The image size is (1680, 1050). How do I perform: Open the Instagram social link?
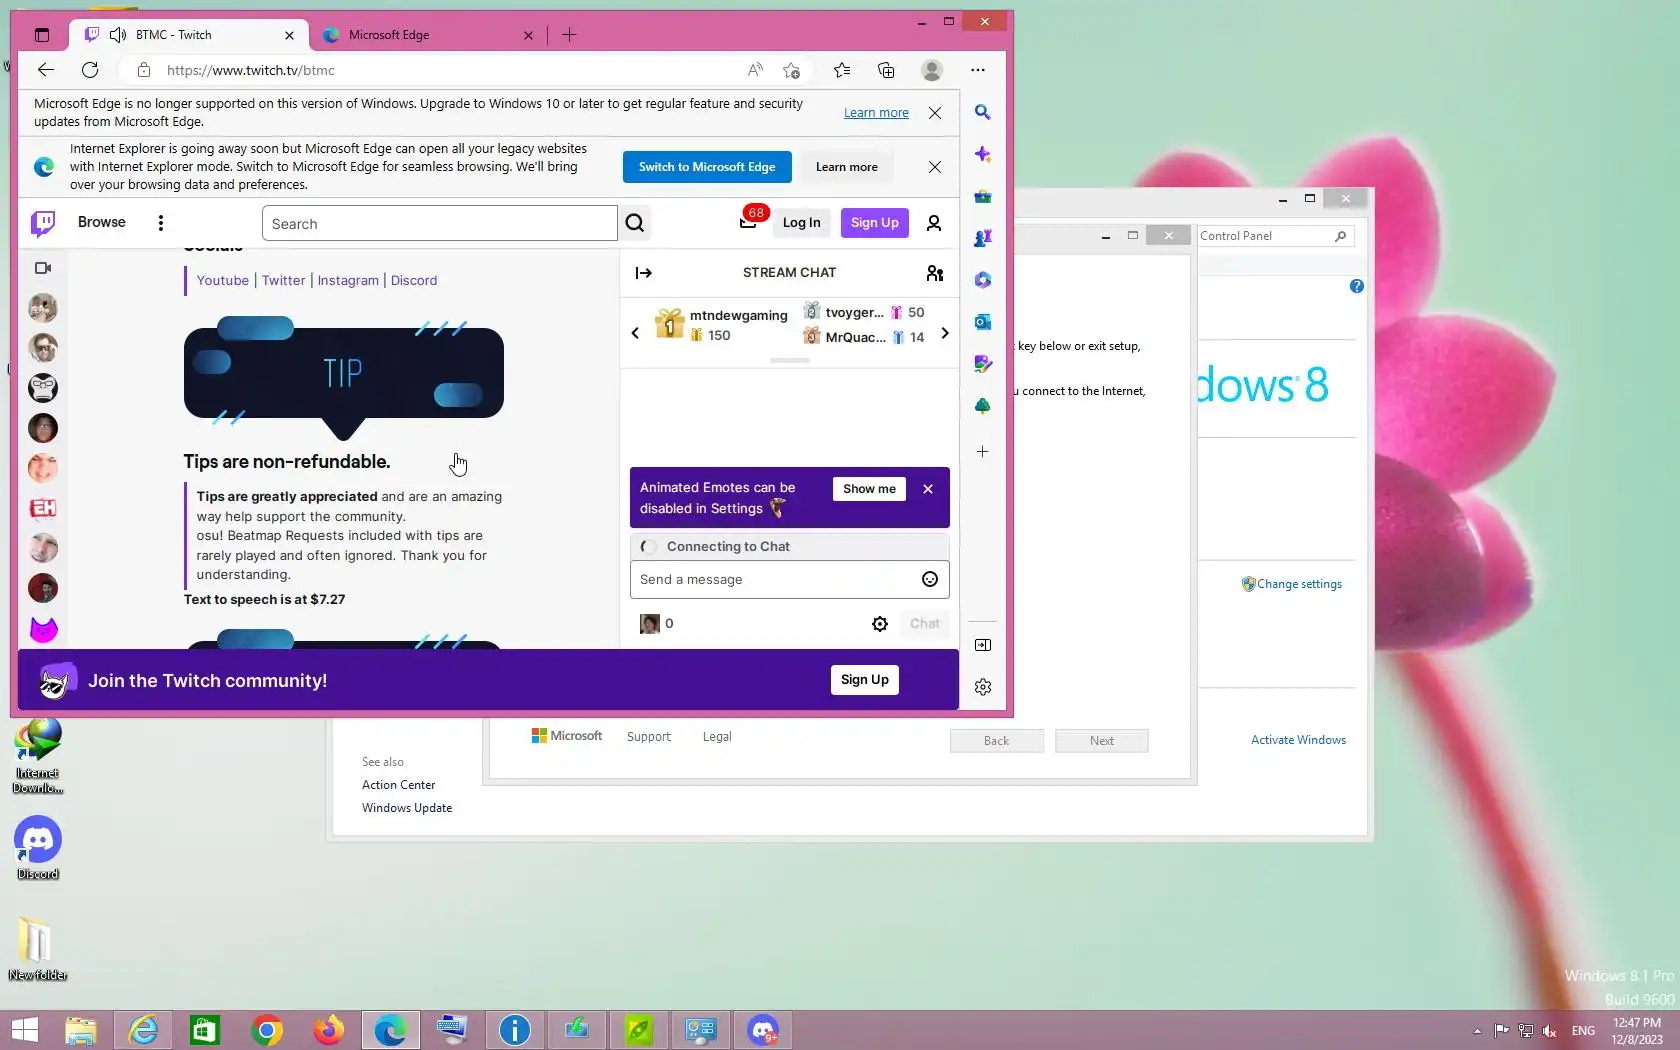tap(348, 280)
